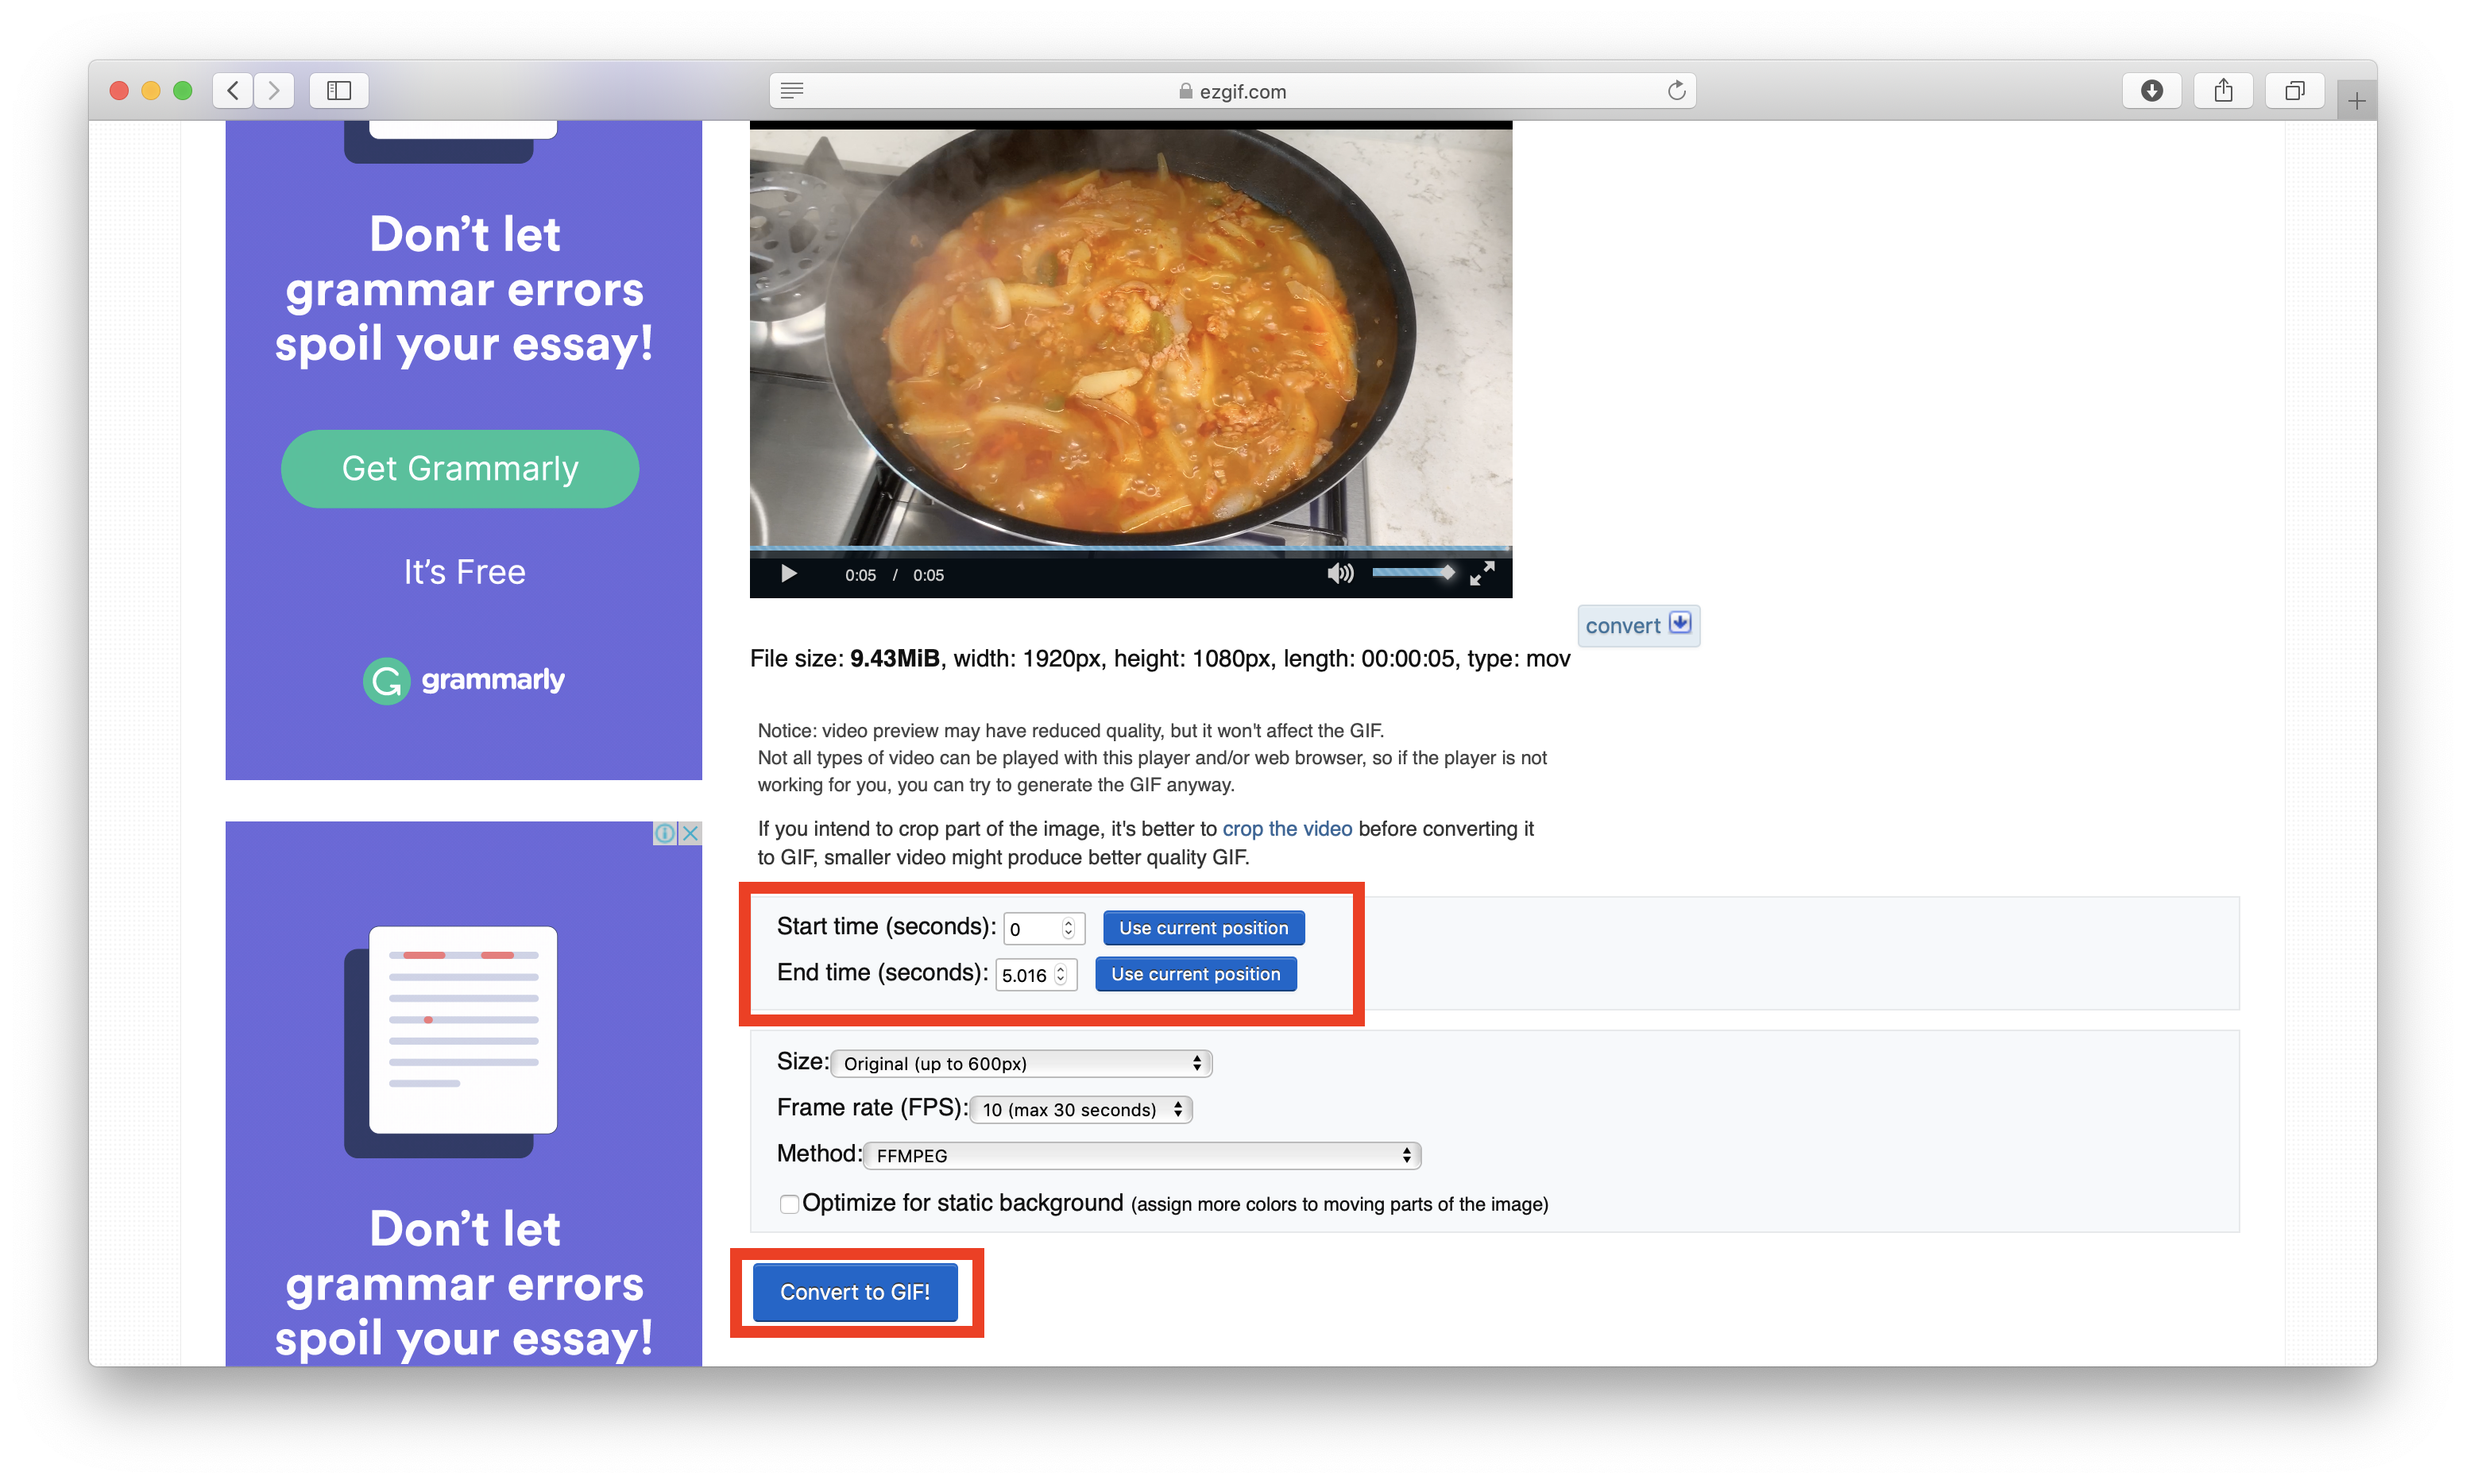Click the Safari downloads icon
The width and height of the screenshot is (2466, 1484).
pyautogui.click(x=2152, y=91)
